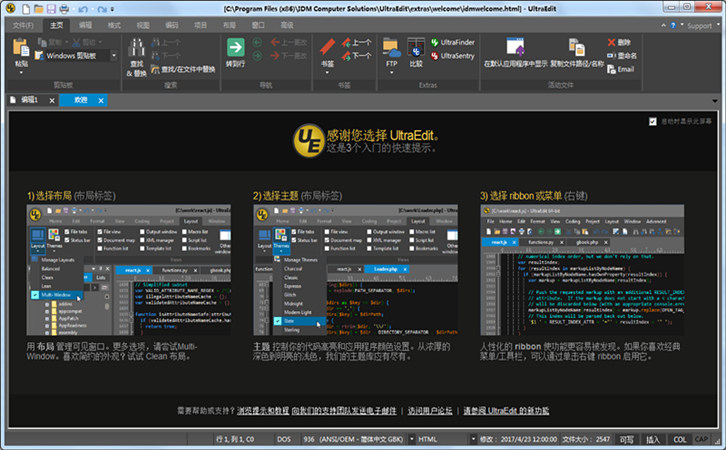Click the Compare (比较) icon
The width and height of the screenshot is (726, 450).
(416, 52)
